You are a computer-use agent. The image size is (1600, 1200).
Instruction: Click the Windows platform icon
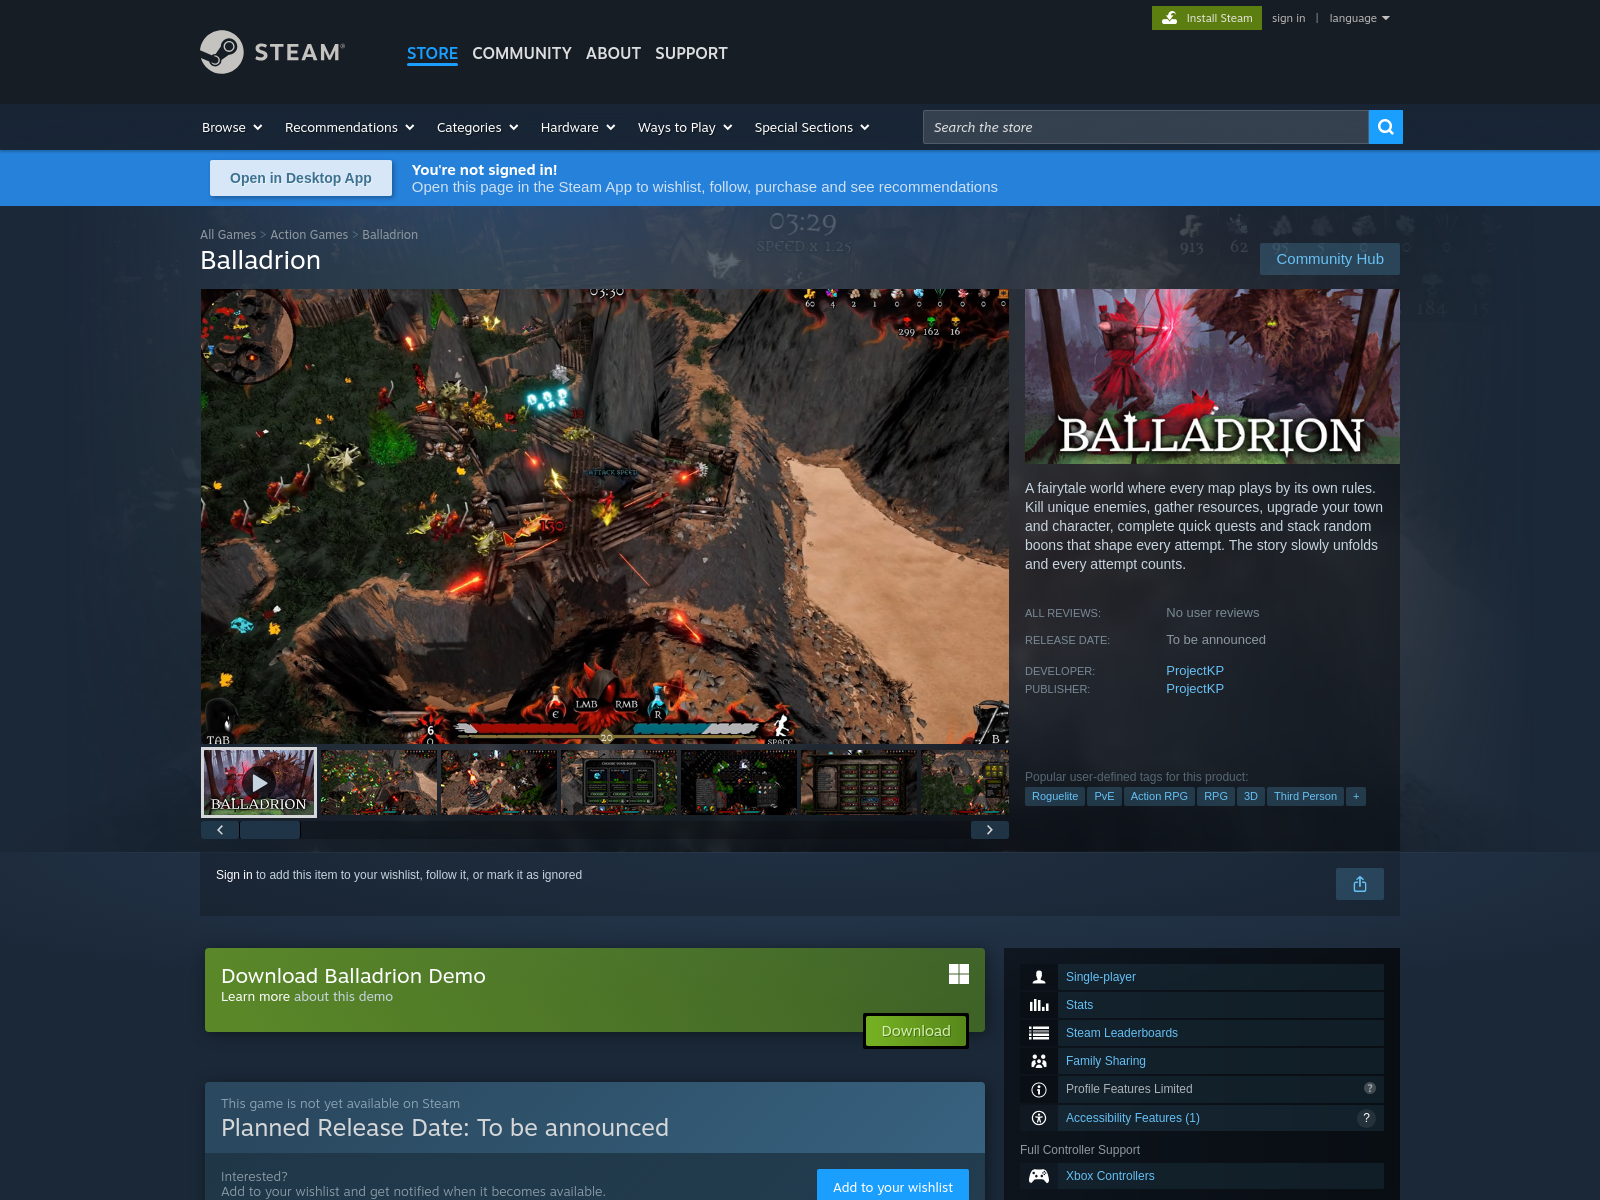[x=959, y=974]
